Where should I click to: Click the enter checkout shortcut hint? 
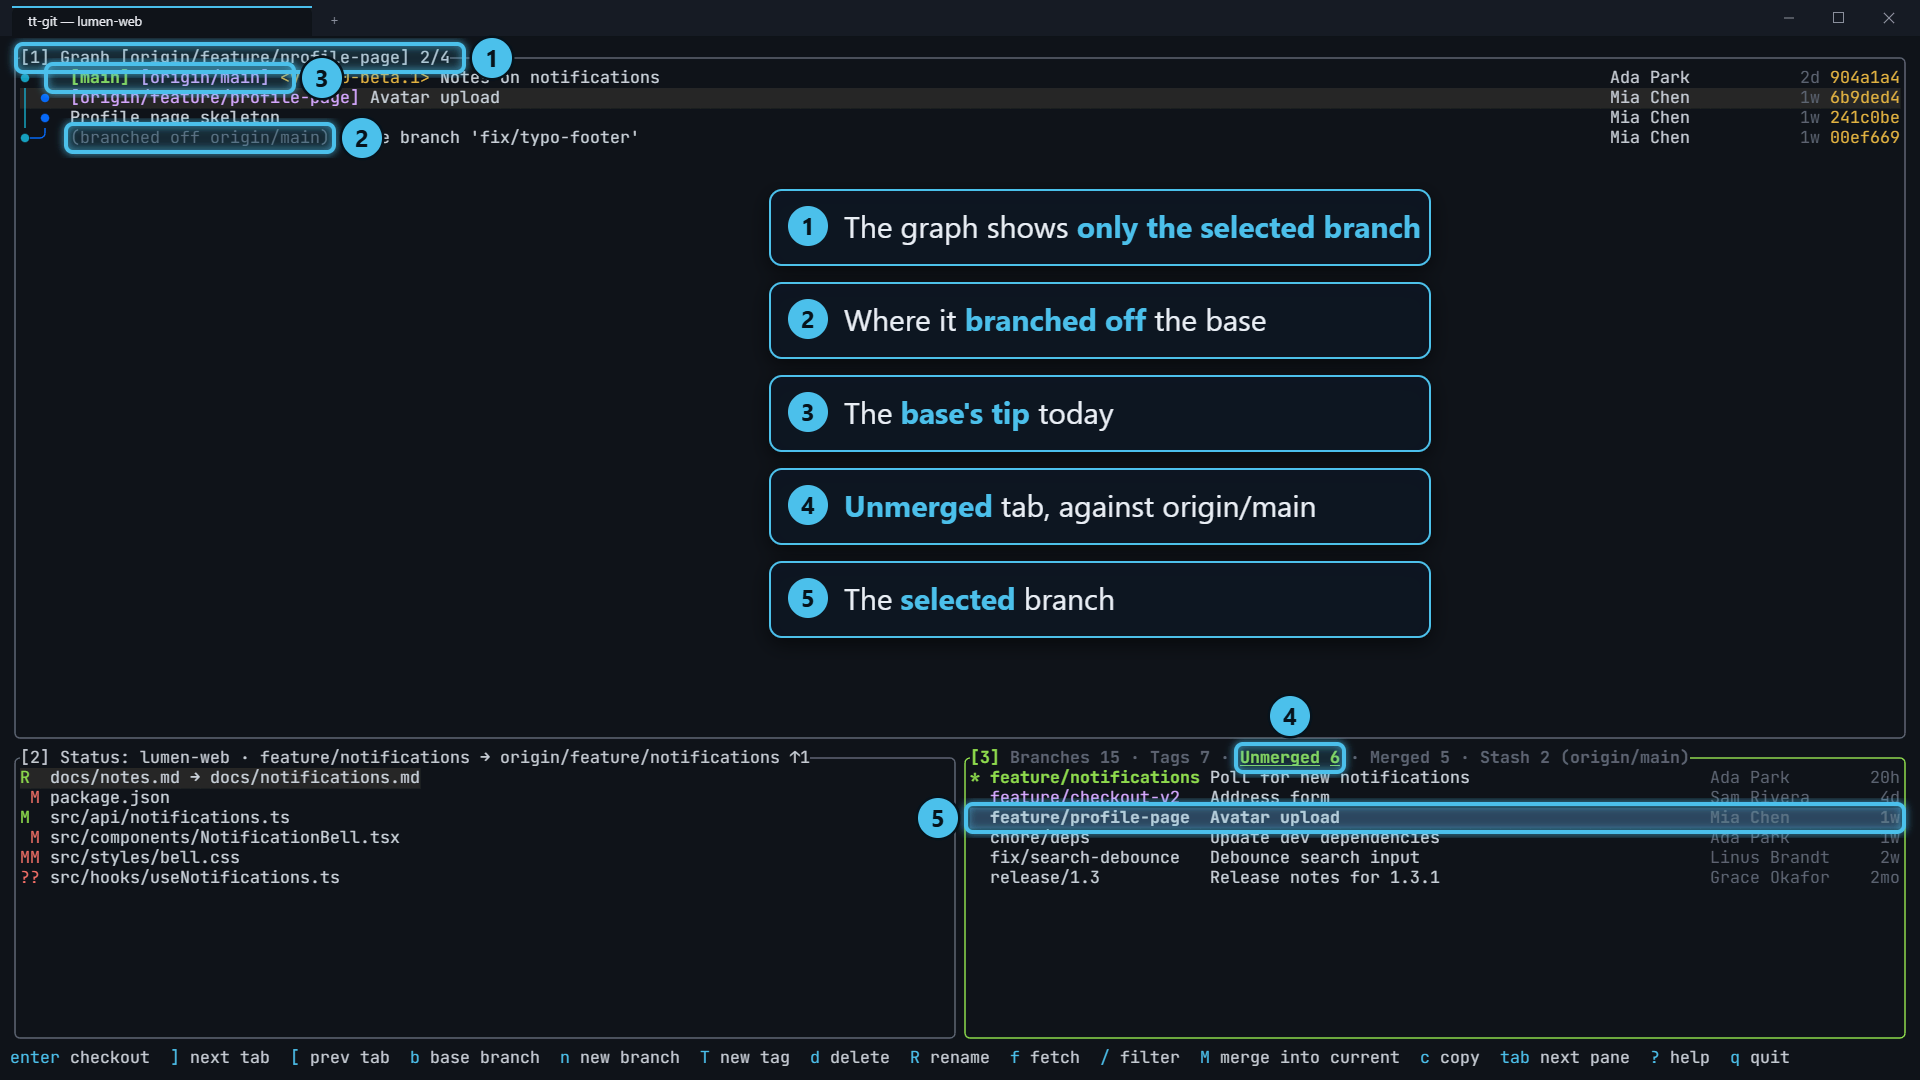pos(80,1057)
